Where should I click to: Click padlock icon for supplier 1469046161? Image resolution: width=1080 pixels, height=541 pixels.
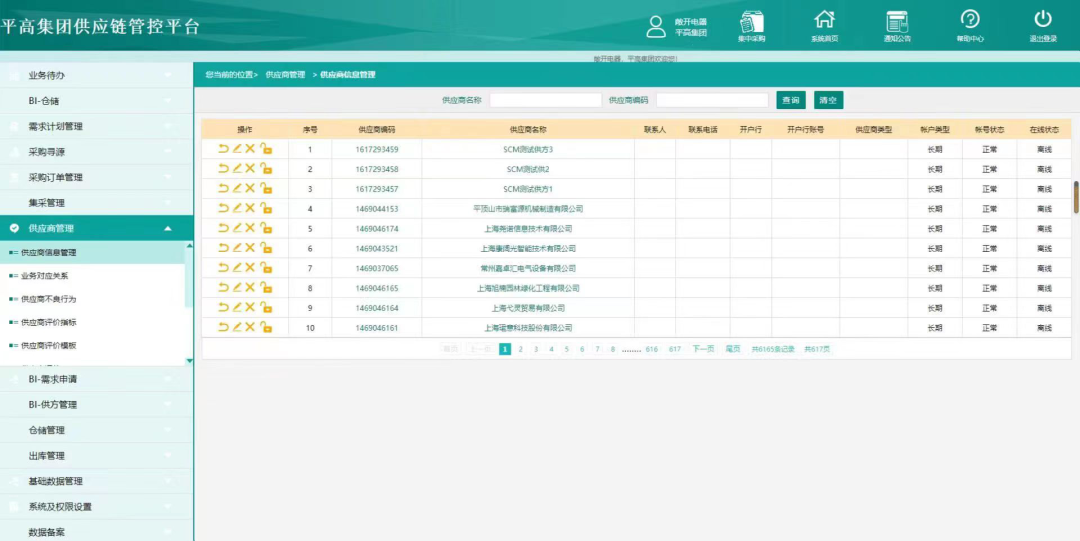coord(266,327)
